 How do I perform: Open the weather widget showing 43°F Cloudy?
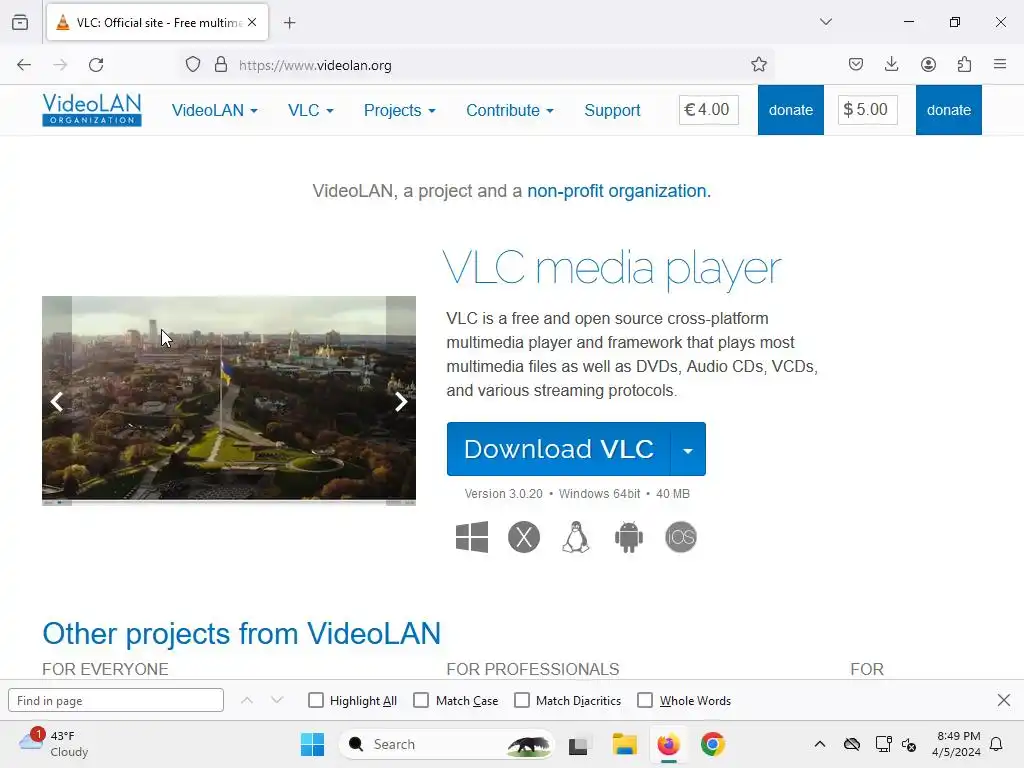[x=54, y=744]
